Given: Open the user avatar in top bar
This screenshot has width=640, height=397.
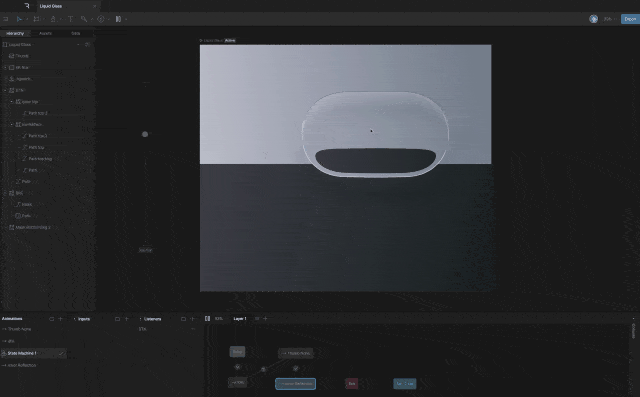Looking at the screenshot, I should click(593, 19).
